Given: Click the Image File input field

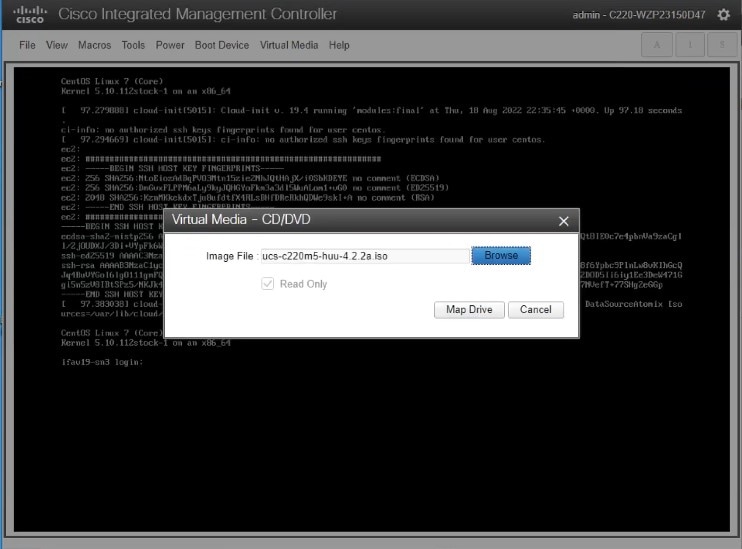Looking at the screenshot, I should (x=365, y=256).
